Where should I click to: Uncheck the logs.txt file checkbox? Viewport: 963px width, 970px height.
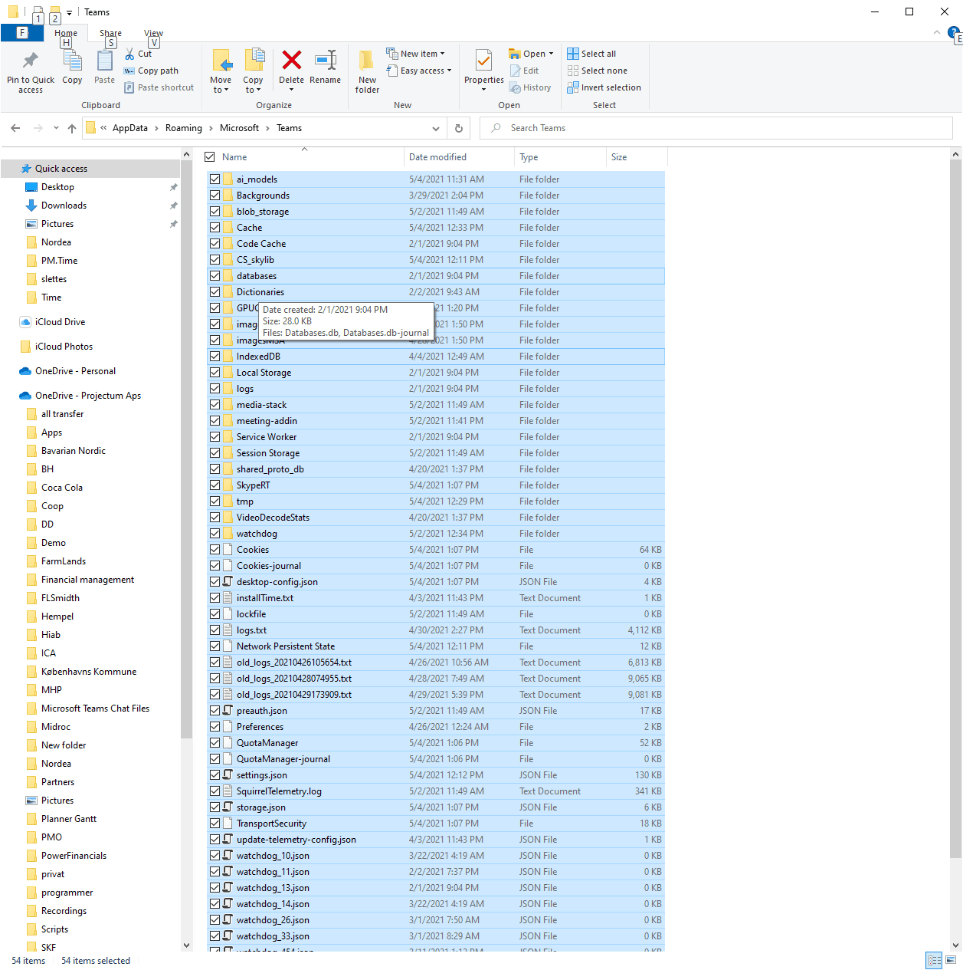pos(215,630)
